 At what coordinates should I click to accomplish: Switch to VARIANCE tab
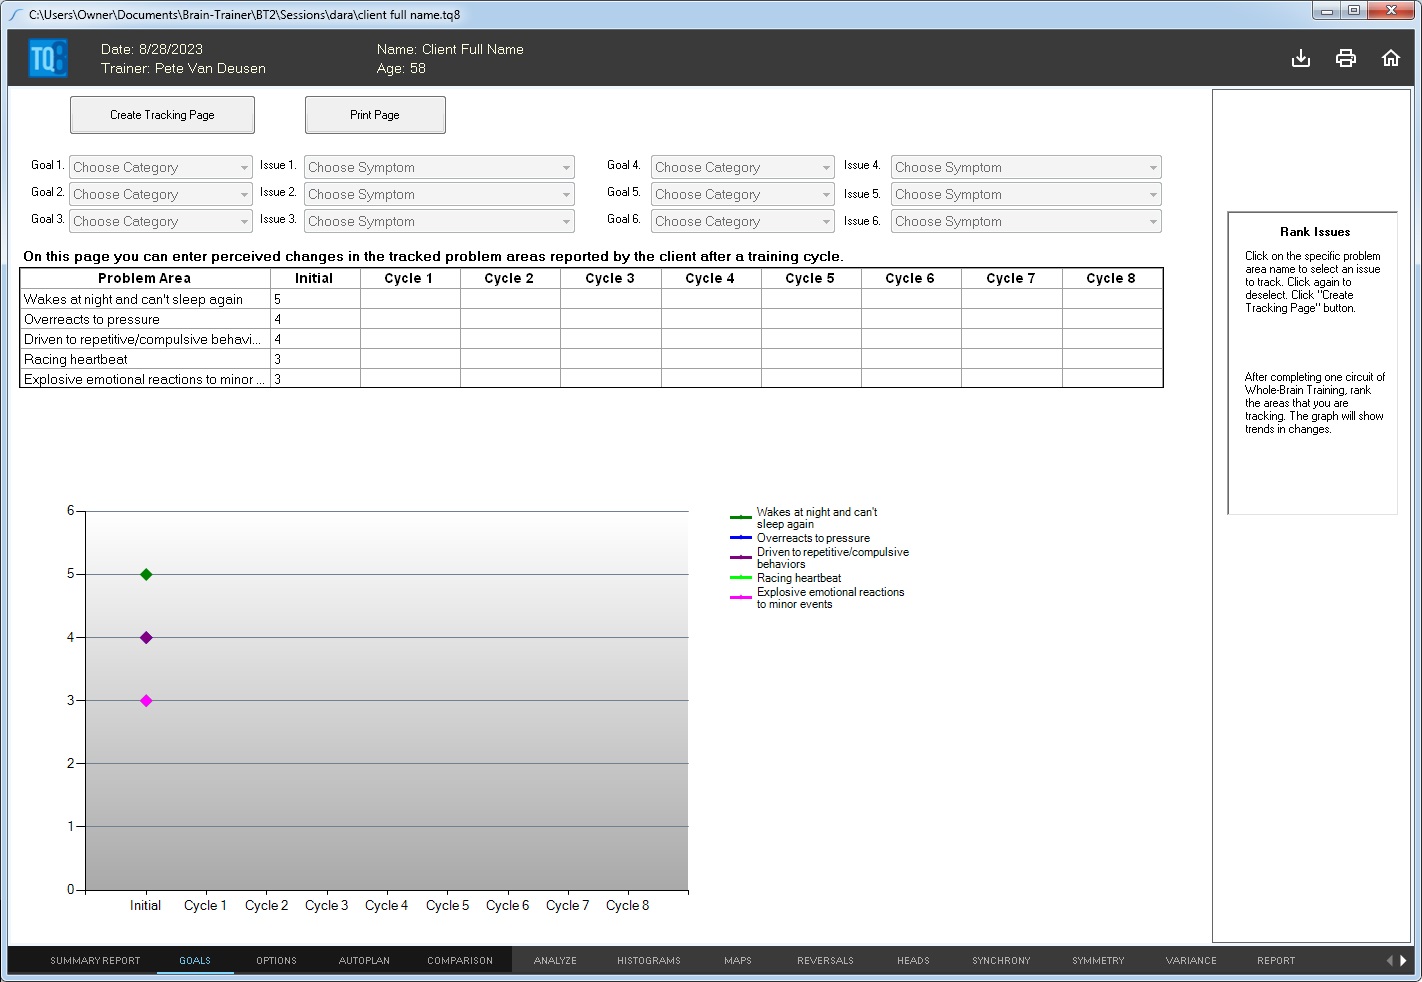pyautogui.click(x=1191, y=960)
